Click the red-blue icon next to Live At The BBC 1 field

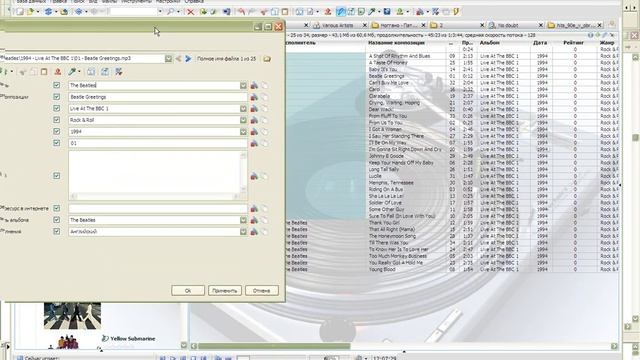254,109
